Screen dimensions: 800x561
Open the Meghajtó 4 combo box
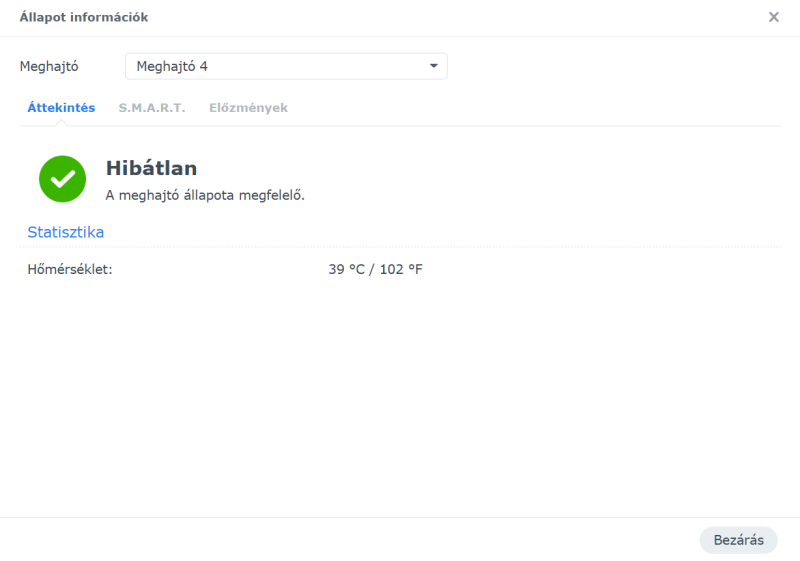pyautogui.click(x=286, y=66)
